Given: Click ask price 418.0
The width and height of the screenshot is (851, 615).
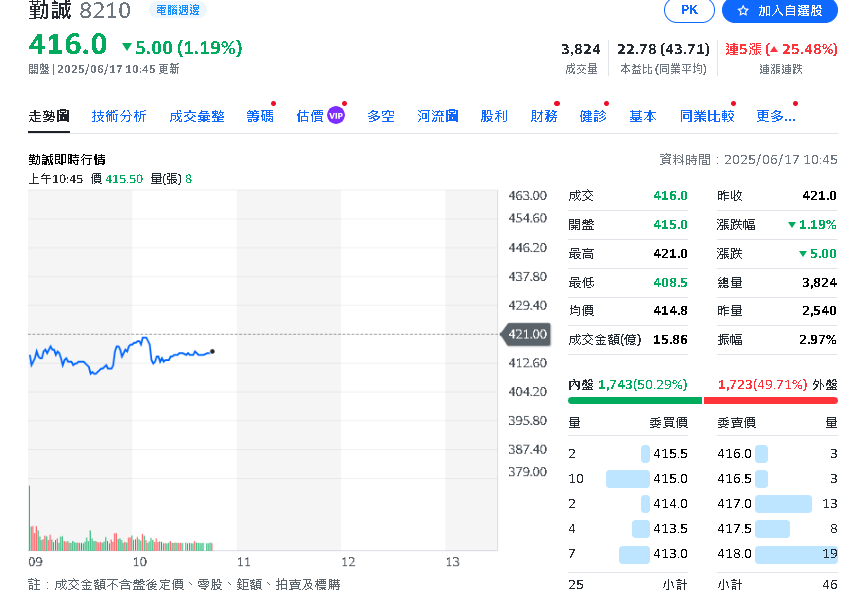Looking at the screenshot, I should tap(734, 554).
